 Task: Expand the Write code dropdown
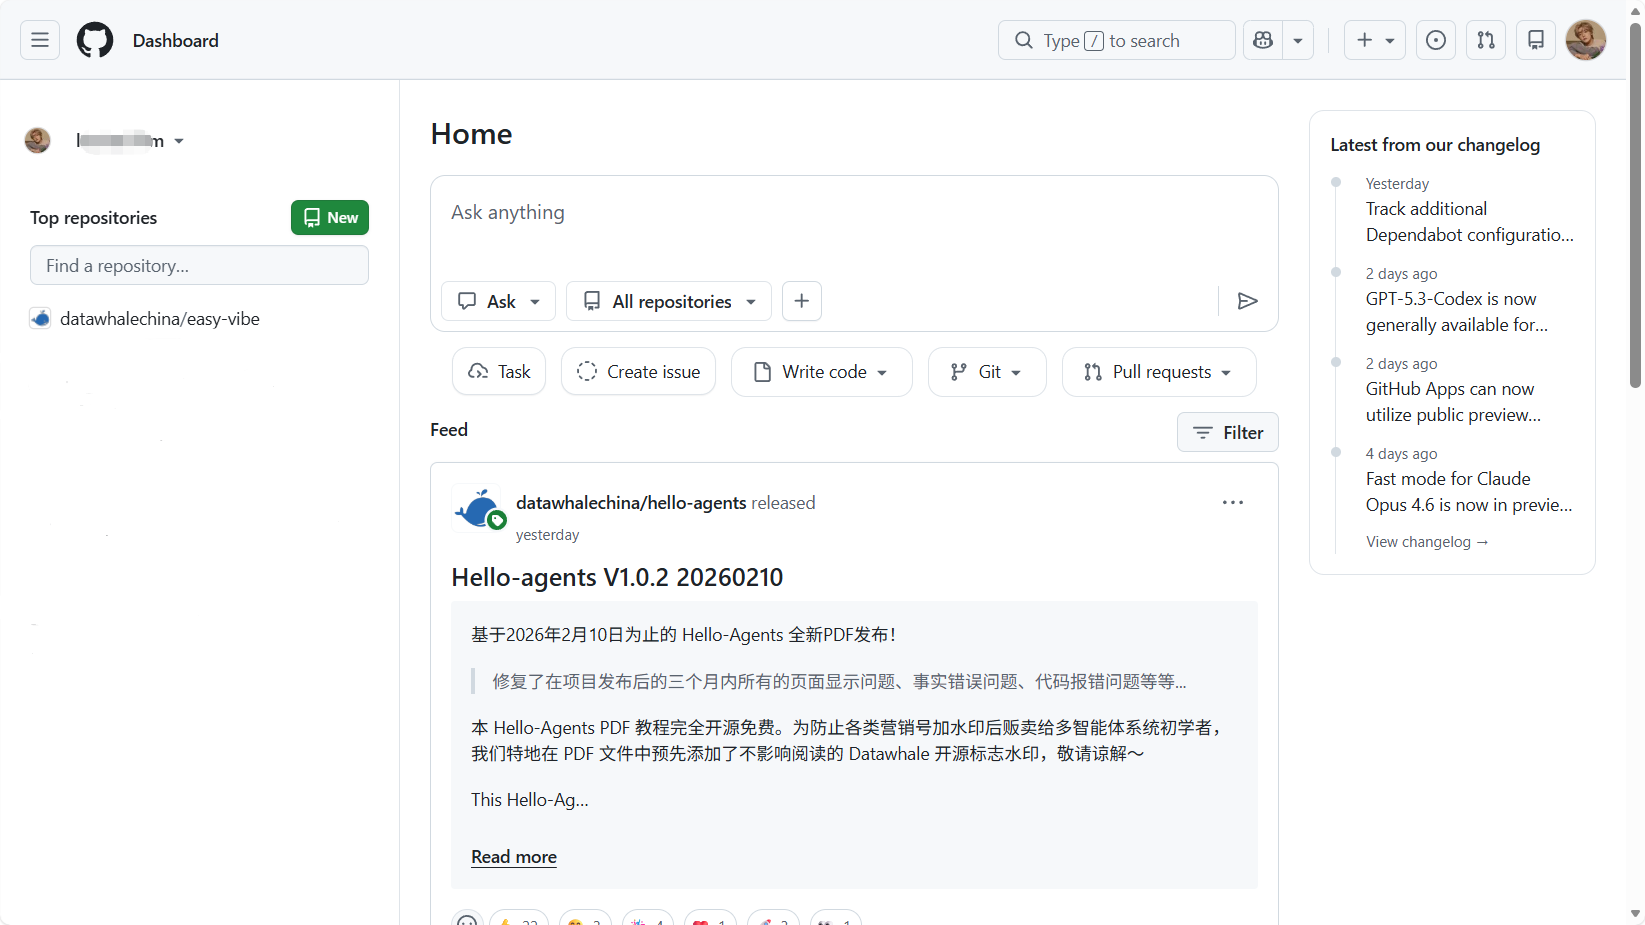[821, 372]
